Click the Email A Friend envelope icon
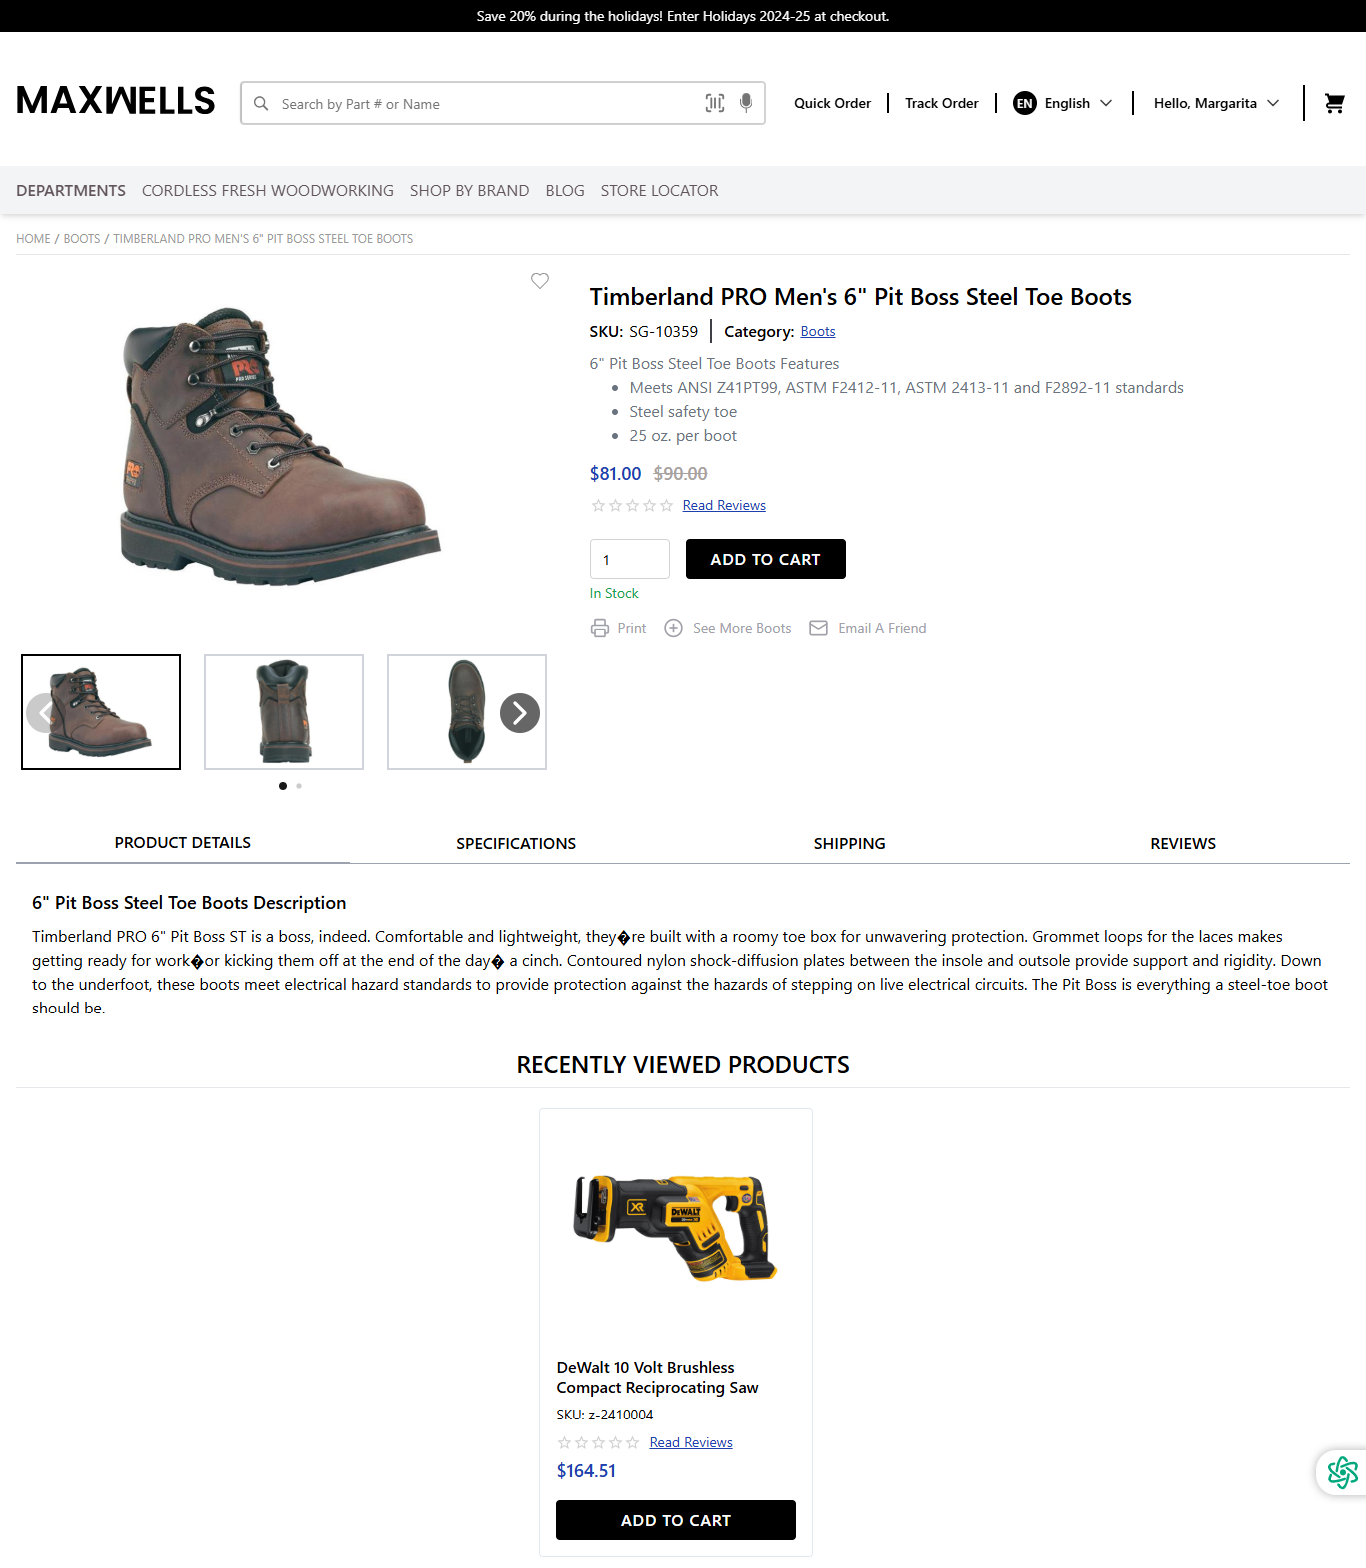This screenshot has height=1568, width=1366. pos(818,628)
